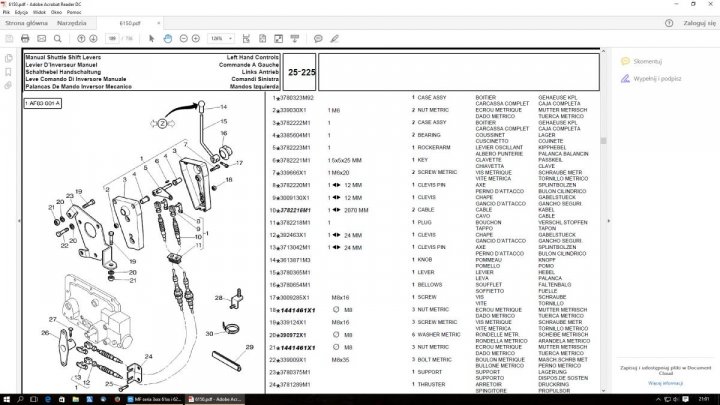Click the page number input field
Image resolution: width=720 pixels, height=405 pixels.
pos(111,37)
